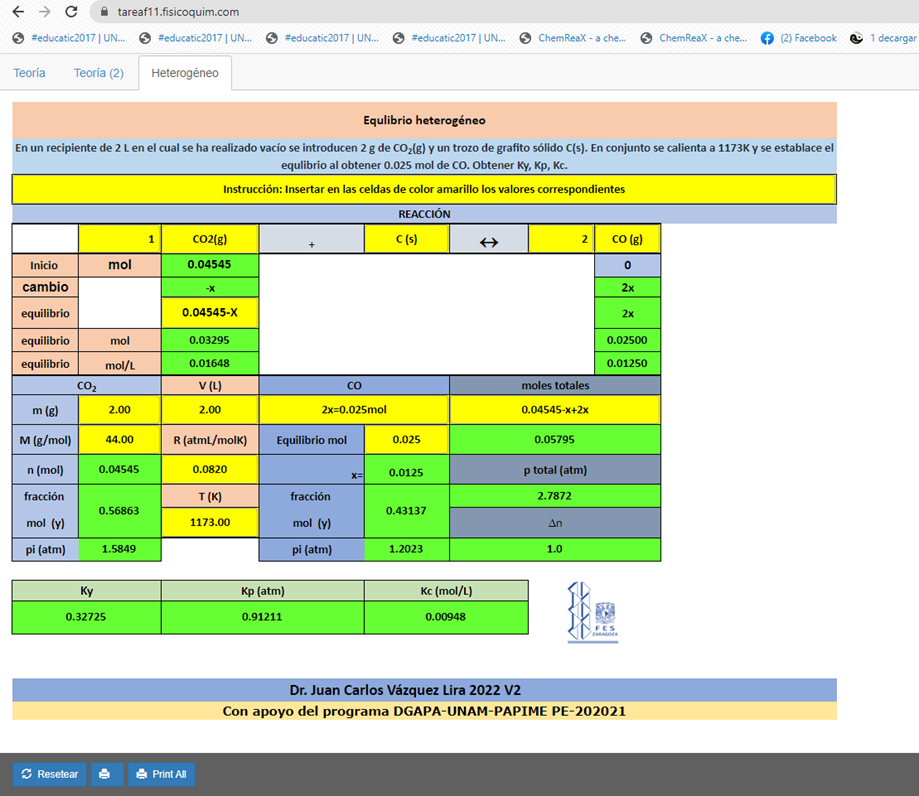Click the CO2 partial pressure 1.5849
Viewport: 919px width, 796px height.
(x=120, y=549)
